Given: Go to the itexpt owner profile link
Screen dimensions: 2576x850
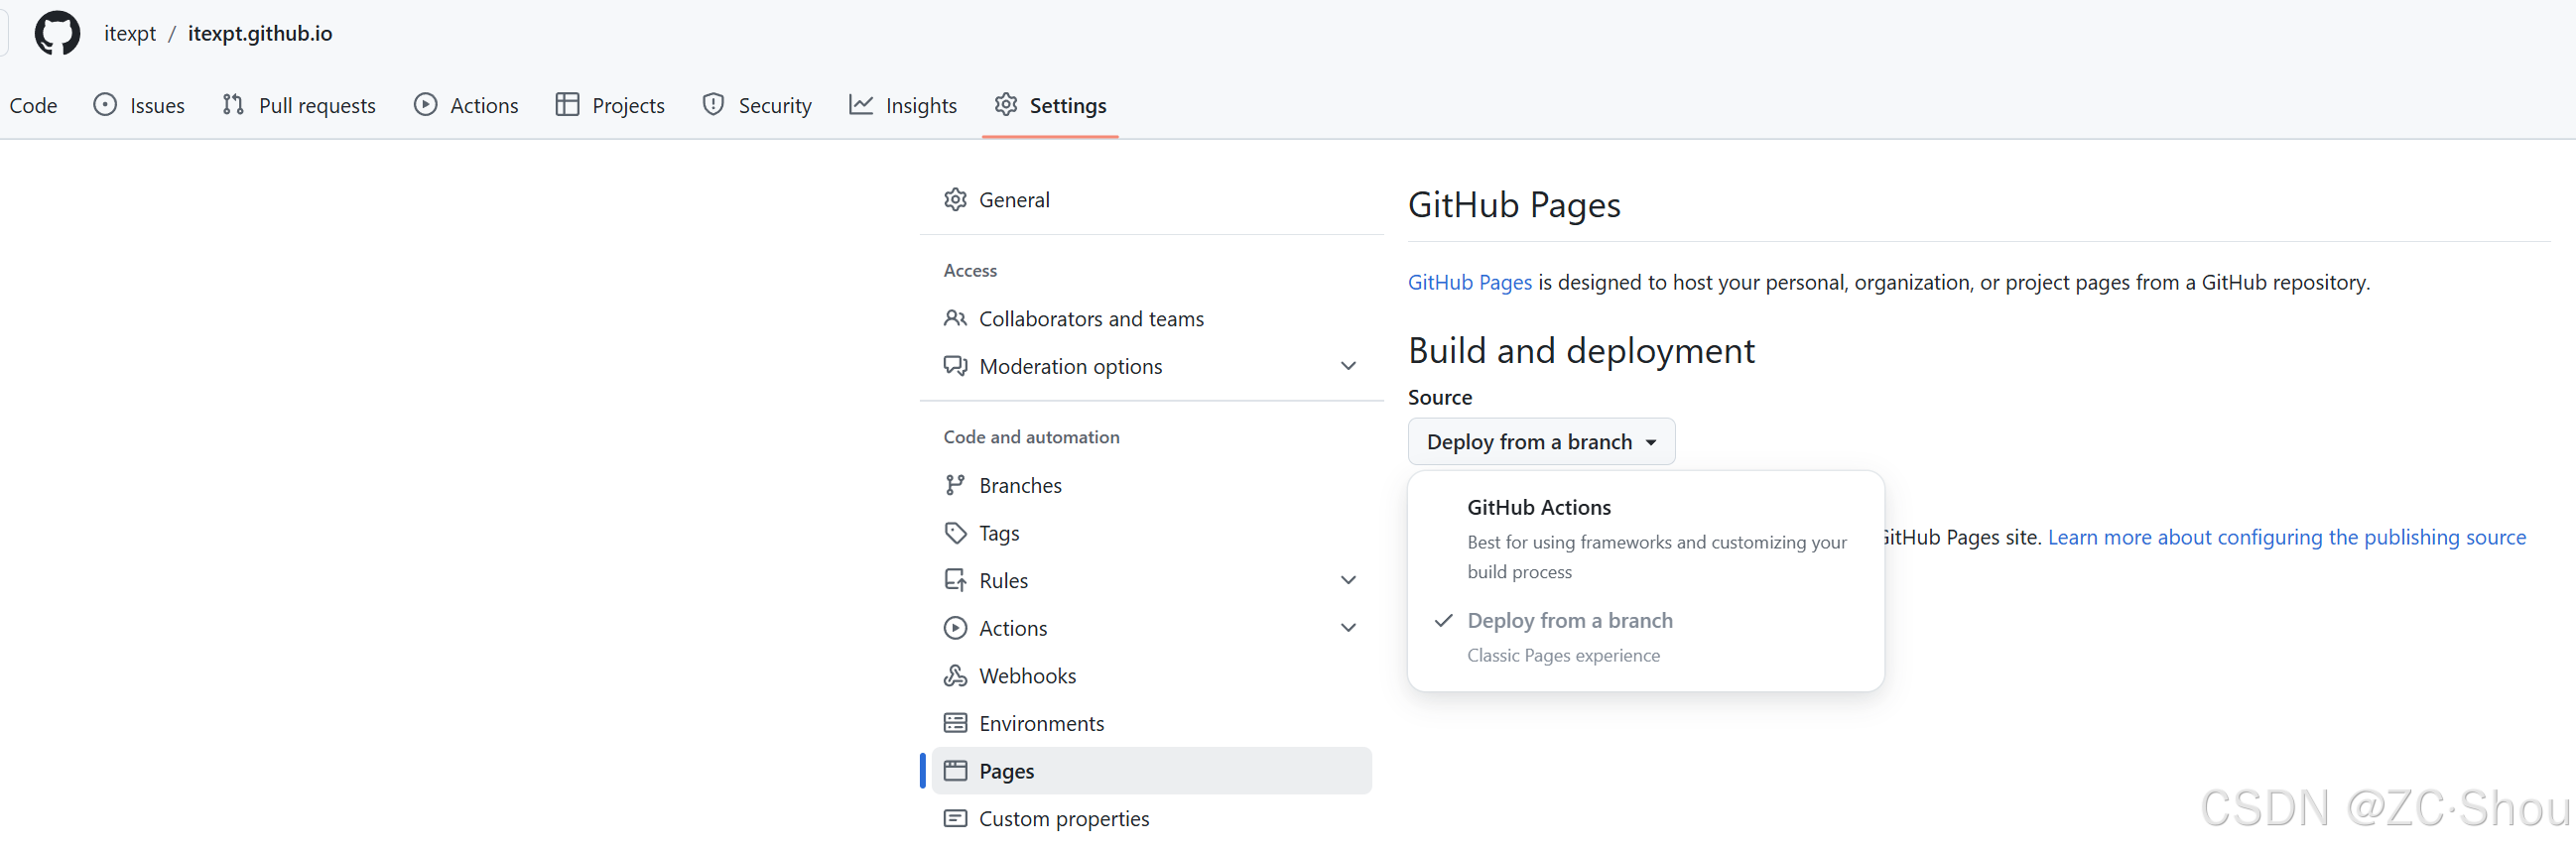Looking at the screenshot, I should (x=130, y=34).
